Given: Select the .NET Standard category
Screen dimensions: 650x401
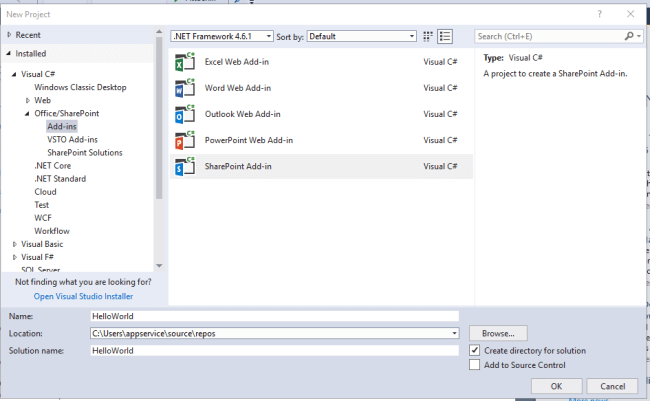Looking at the screenshot, I should [60, 179].
